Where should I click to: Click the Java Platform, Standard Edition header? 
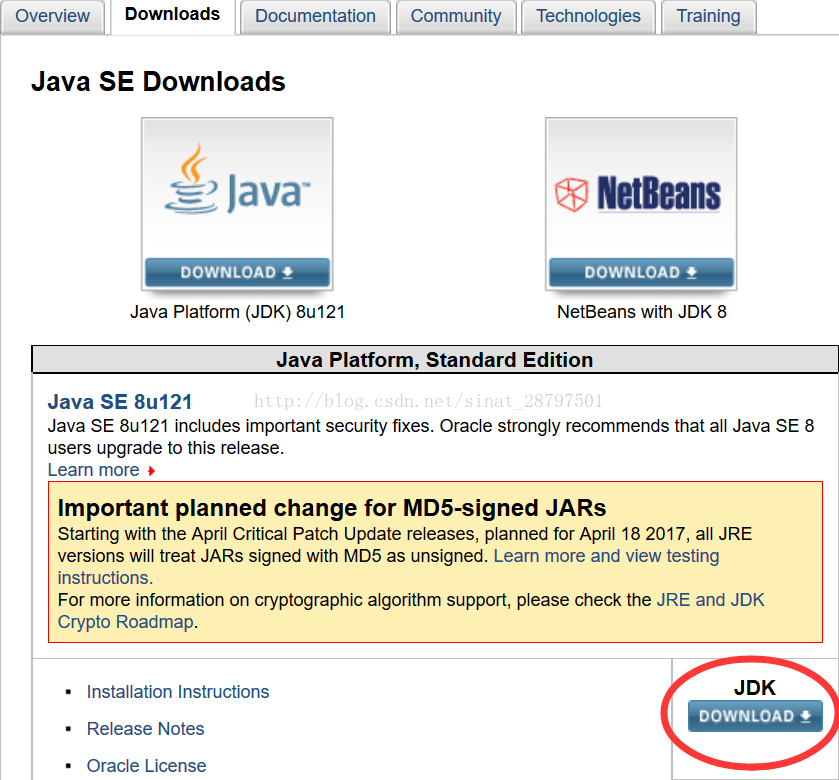434,360
